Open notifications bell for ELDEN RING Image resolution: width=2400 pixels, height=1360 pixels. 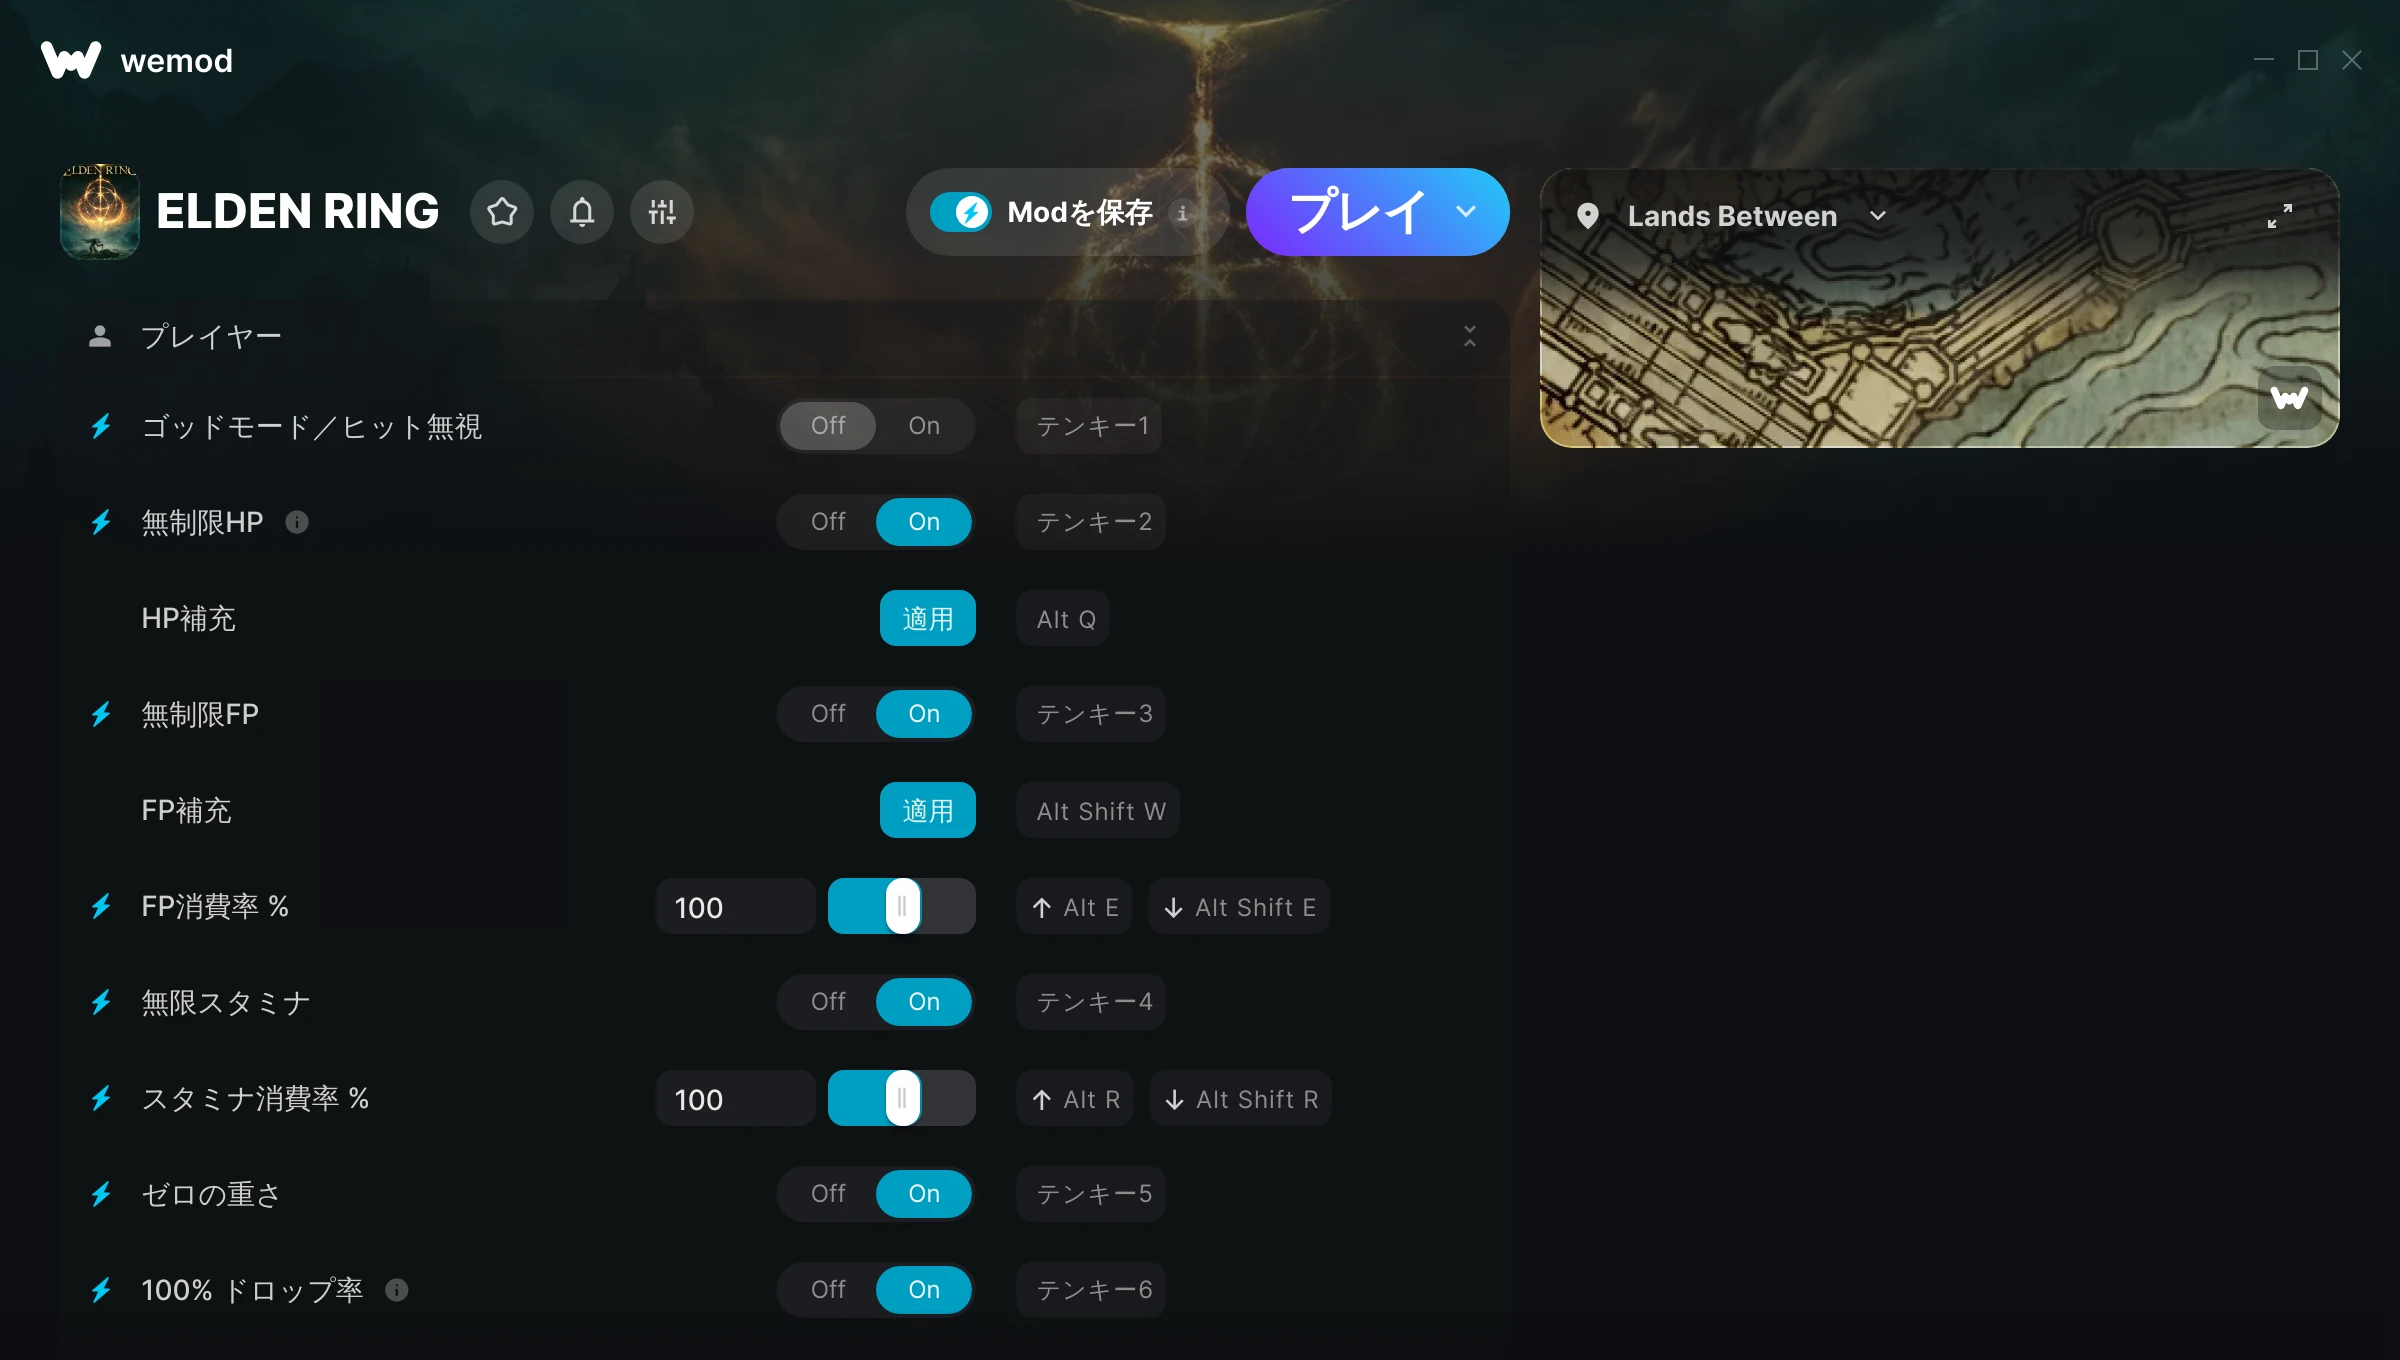582,212
